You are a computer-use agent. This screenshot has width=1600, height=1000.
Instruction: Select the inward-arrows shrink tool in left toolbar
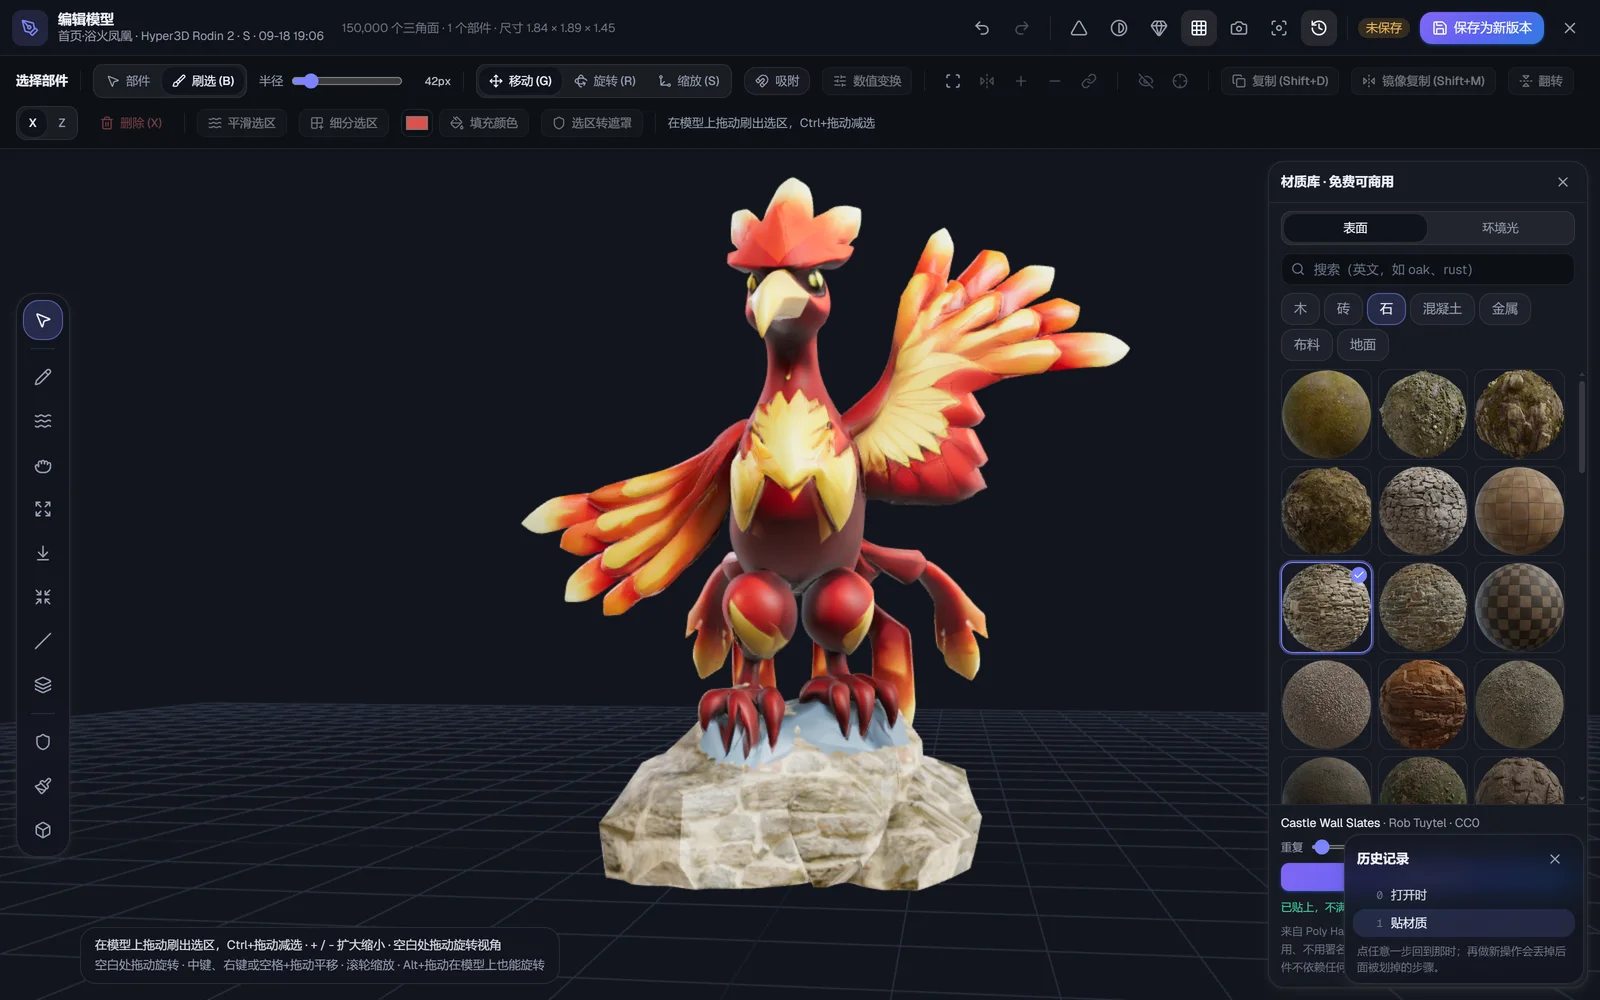click(43, 597)
